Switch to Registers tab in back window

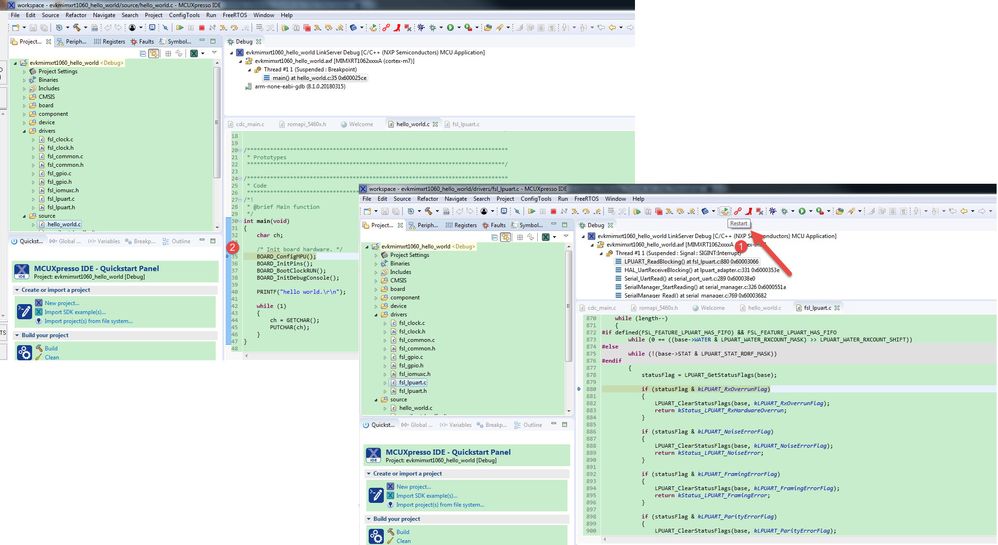[109, 41]
